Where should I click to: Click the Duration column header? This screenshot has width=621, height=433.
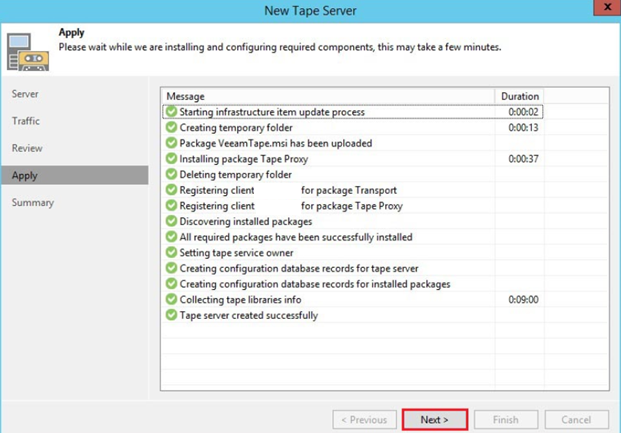coord(519,96)
